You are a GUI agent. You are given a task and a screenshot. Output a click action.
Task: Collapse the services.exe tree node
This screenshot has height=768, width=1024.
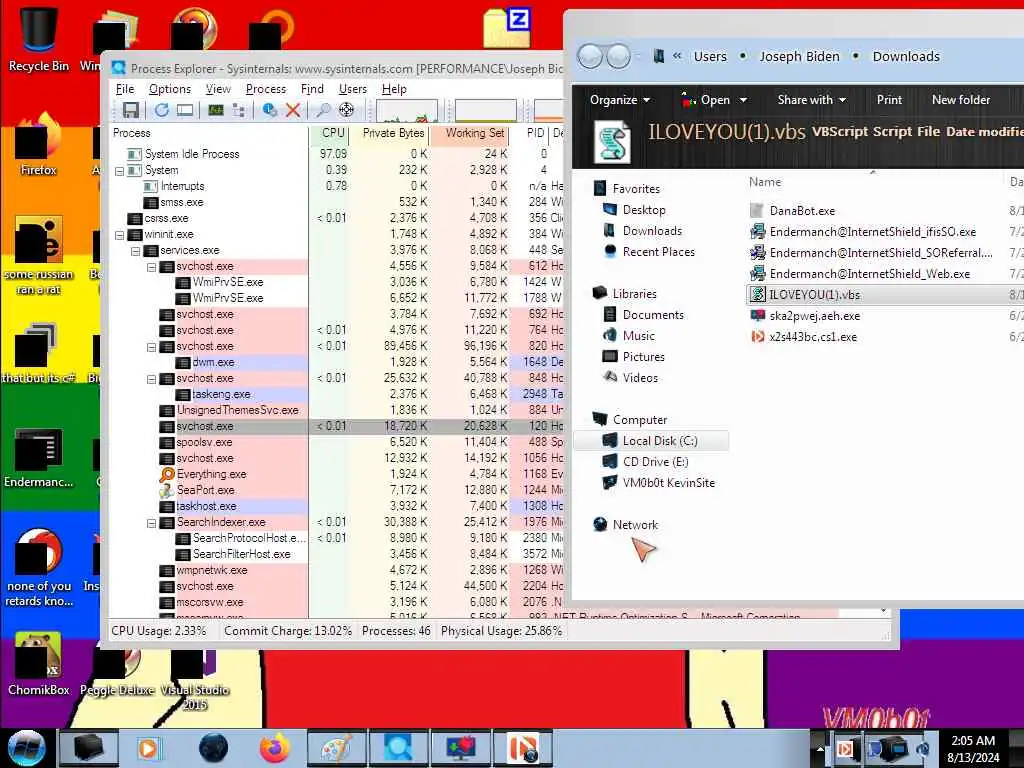point(135,251)
